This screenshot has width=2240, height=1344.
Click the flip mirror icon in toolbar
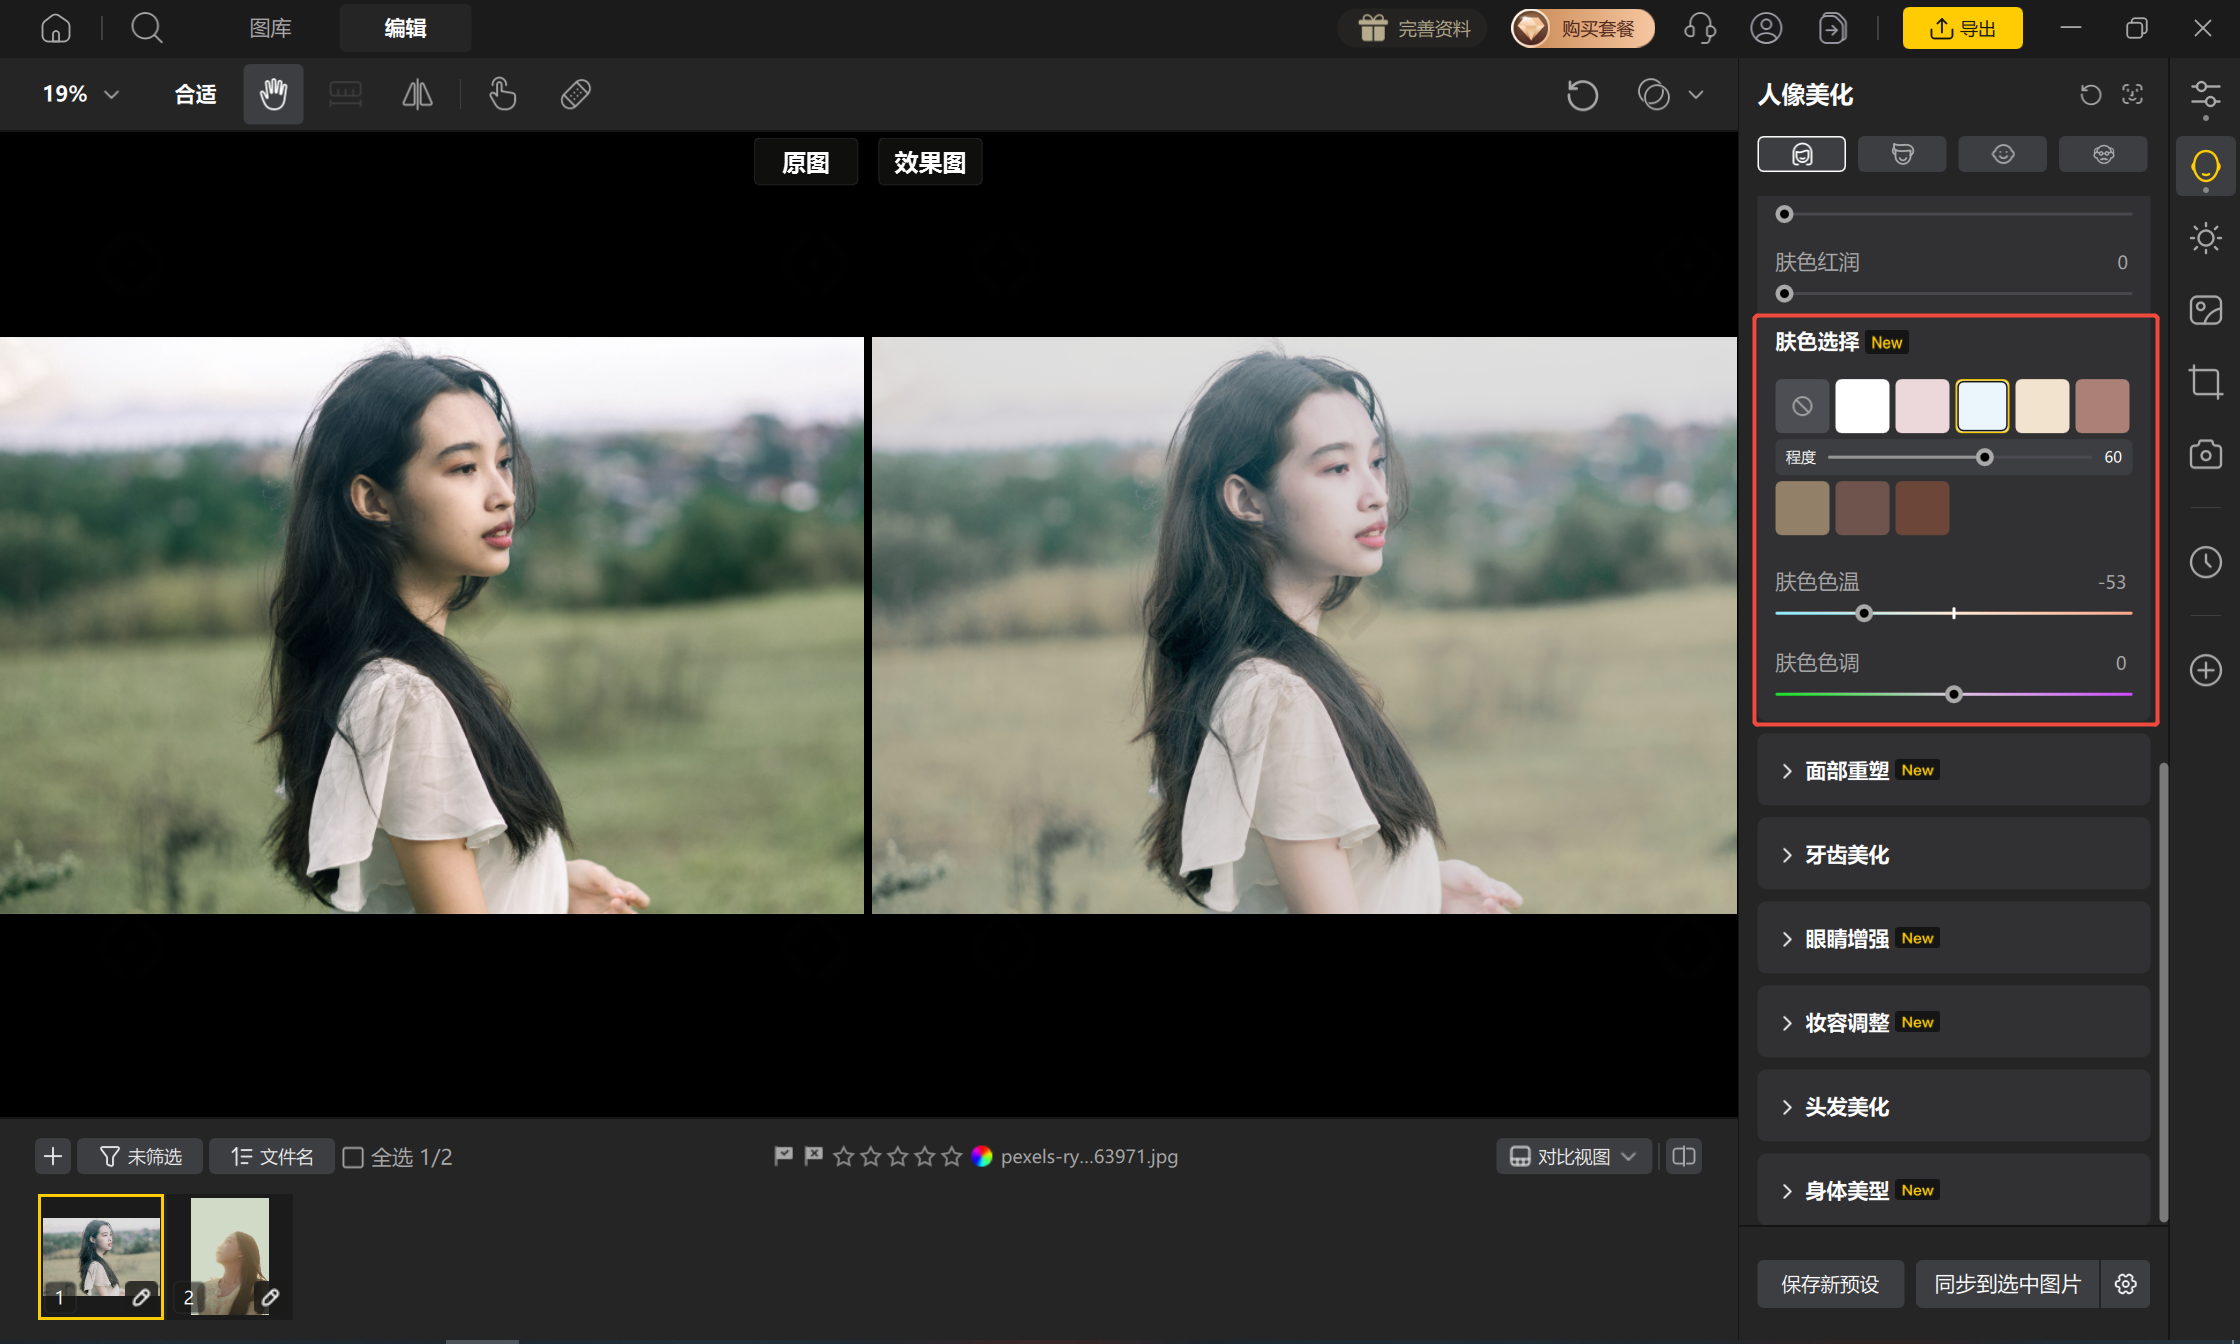point(417,94)
